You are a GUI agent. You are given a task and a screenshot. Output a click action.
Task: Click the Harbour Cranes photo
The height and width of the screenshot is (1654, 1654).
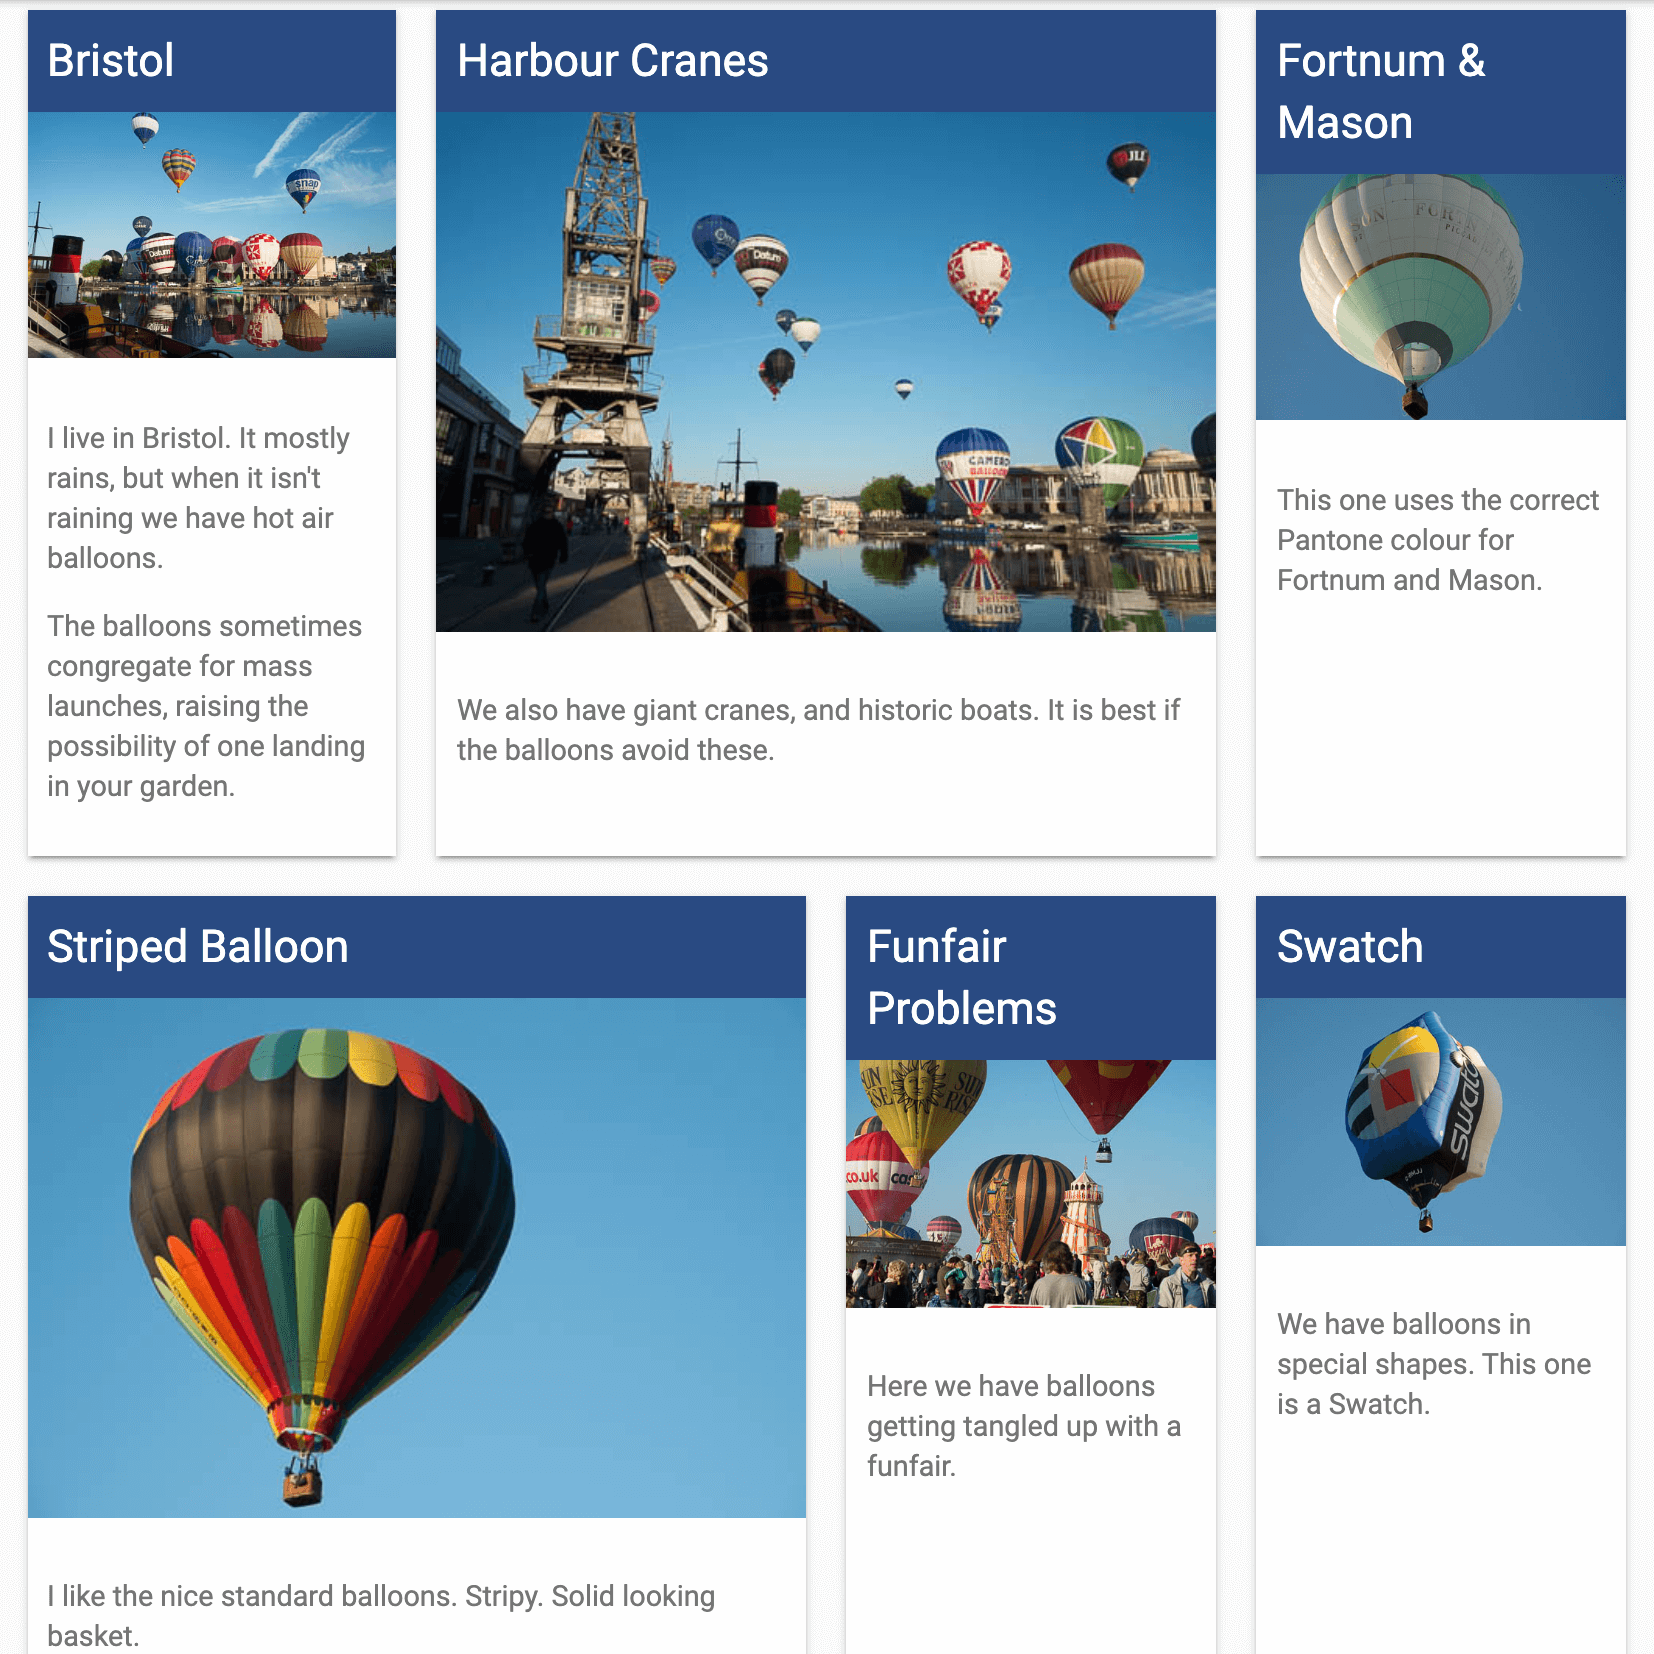[x=826, y=372]
